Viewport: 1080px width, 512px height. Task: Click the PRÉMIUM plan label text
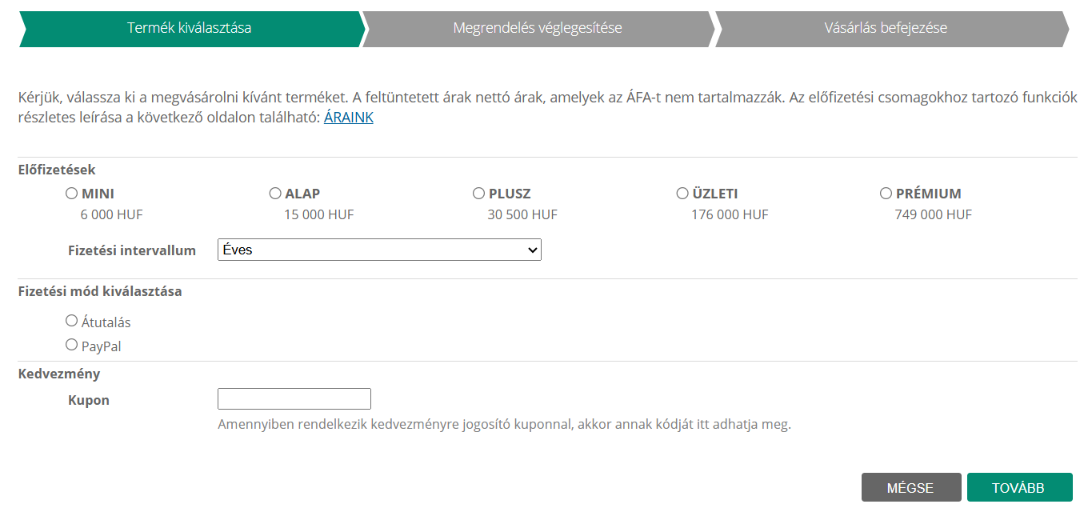coord(928,194)
